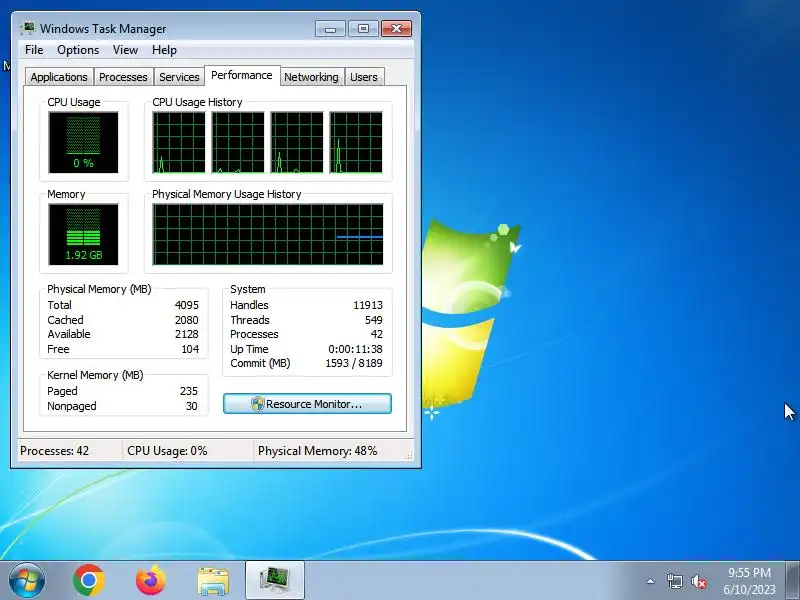Click the Handles value 11913
Image resolution: width=800 pixels, height=600 pixels.
(368, 305)
